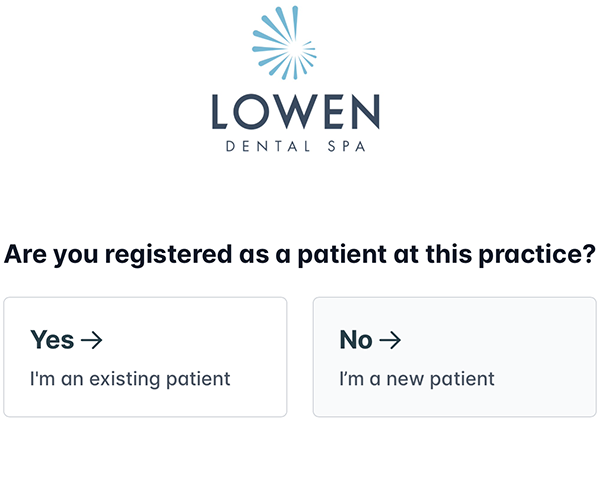Click the arrow next to Yes

(x=91, y=340)
